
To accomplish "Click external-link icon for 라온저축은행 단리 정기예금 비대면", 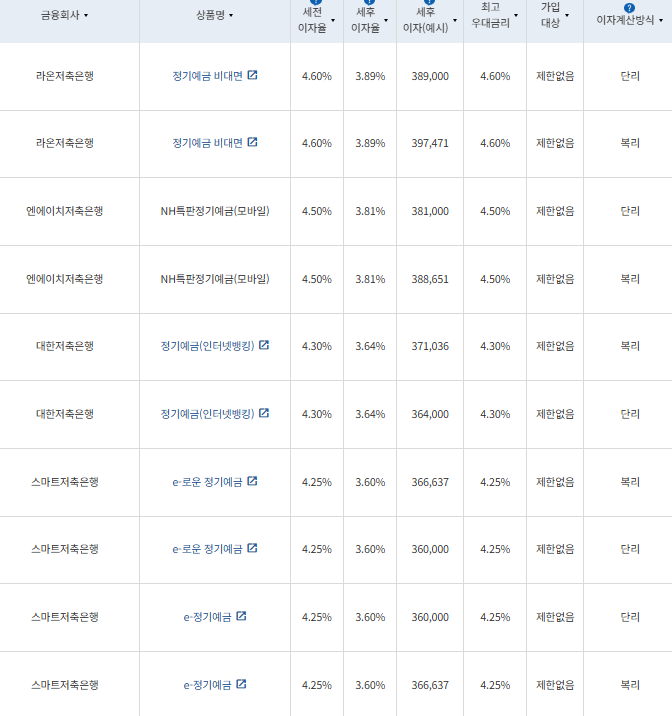I will (x=252, y=75).
